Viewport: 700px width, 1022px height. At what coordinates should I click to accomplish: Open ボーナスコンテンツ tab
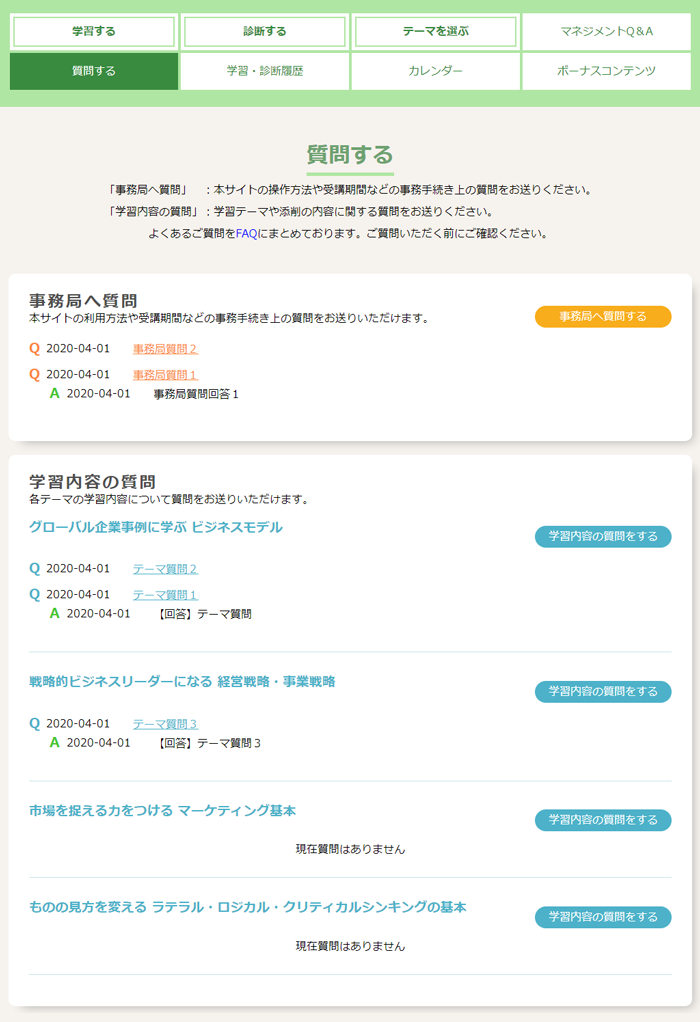coord(606,71)
